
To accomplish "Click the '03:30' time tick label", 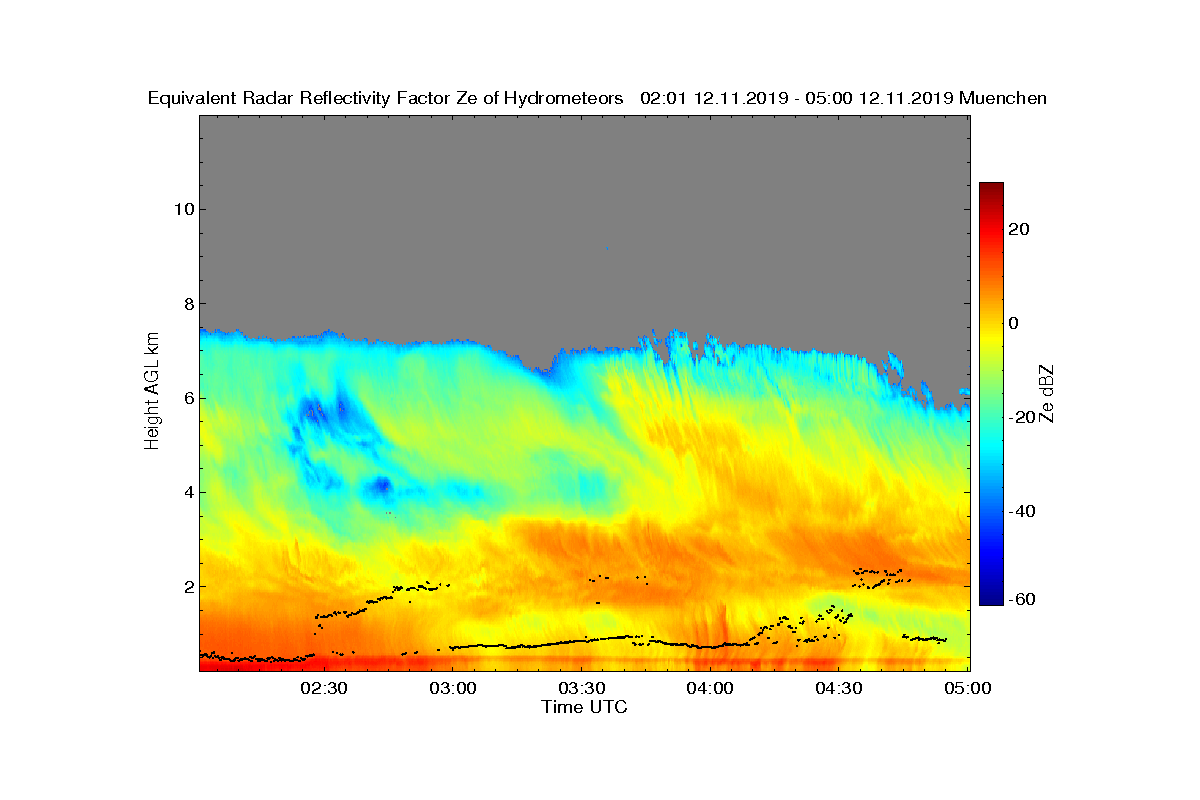I will [582, 688].
